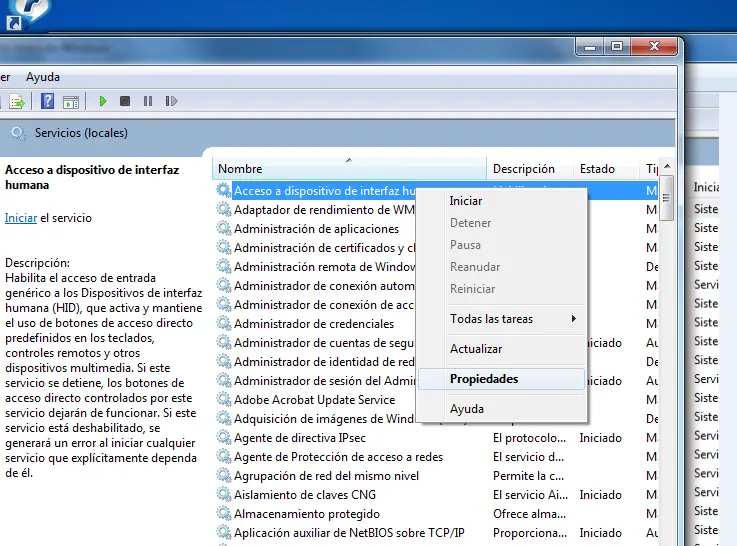Sort by the Nombre column header
Image resolution: width=737 pixels, height=546 pixels.
pos(349,169)
